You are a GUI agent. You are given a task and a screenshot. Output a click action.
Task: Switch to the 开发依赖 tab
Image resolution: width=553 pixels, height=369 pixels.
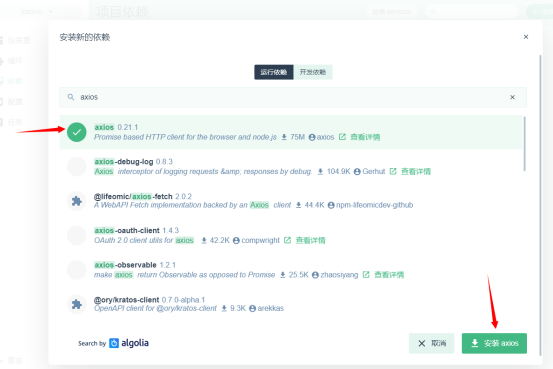313,72
